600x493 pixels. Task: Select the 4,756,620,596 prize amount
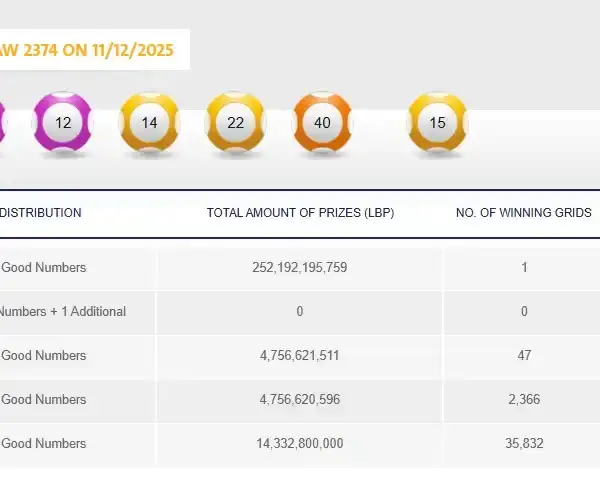pyautogui.click(x=299, y=400)
